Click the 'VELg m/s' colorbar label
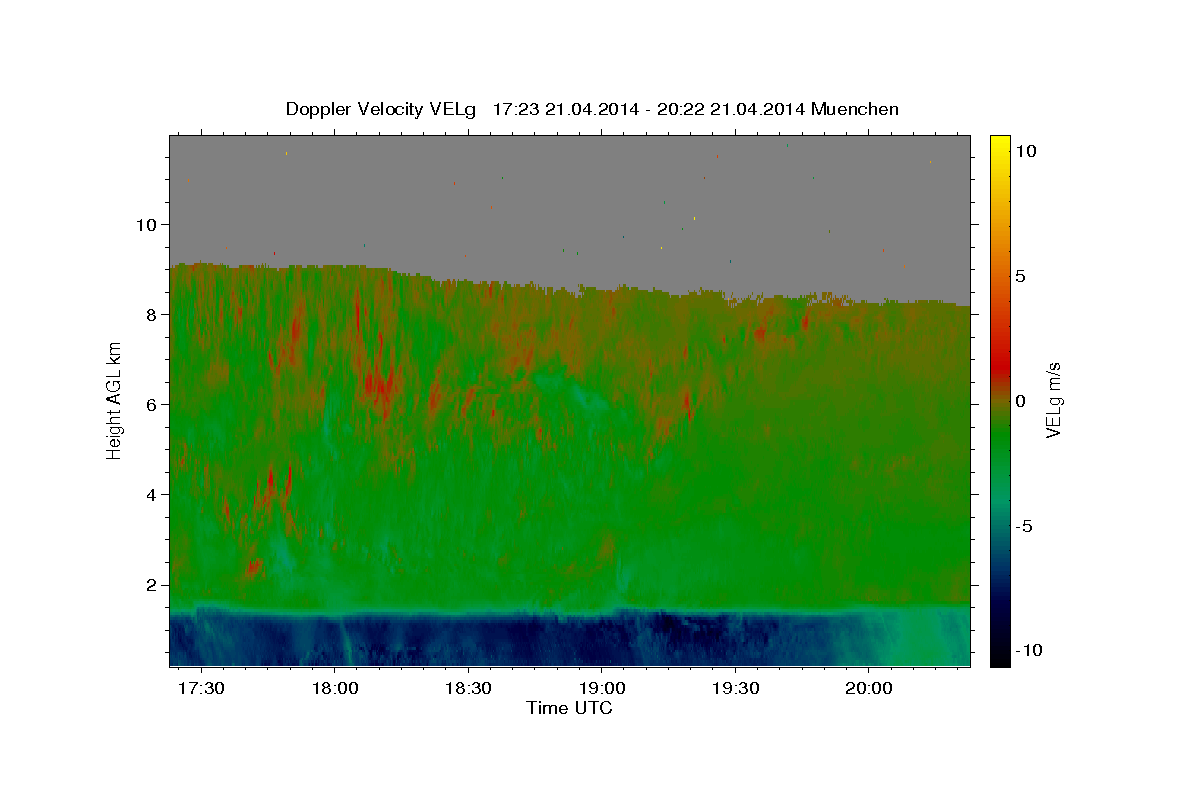The image size is (1200, 800). [1053, 400]
